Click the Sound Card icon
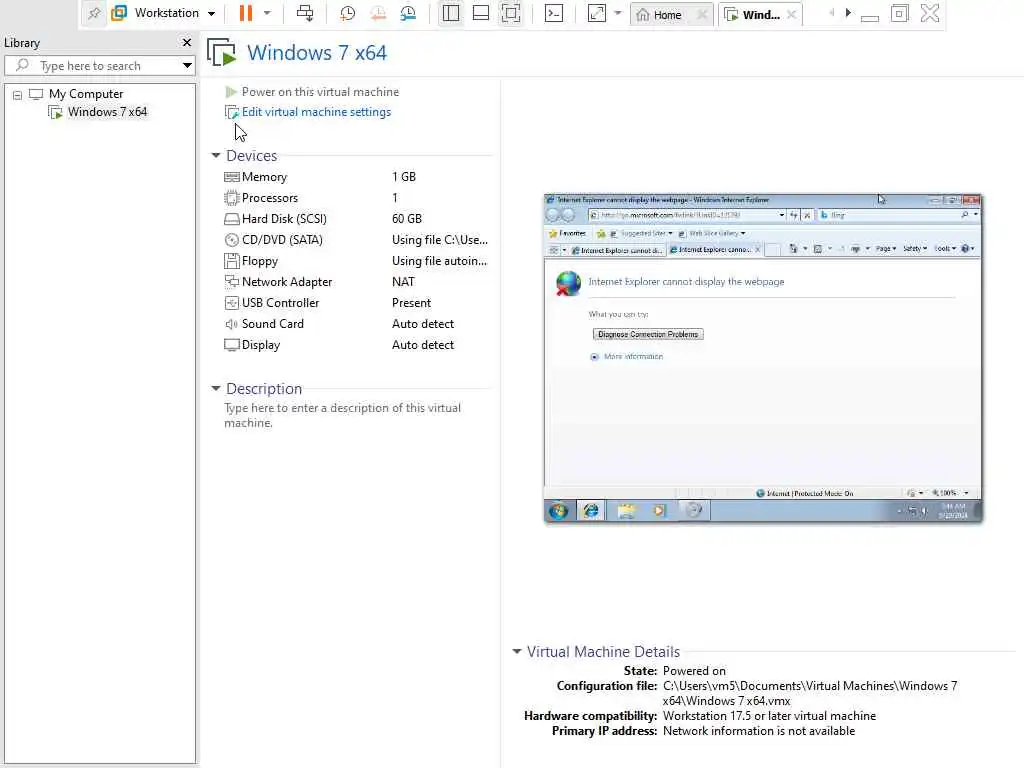This screenshot has width=1024, height=768. 231,324
